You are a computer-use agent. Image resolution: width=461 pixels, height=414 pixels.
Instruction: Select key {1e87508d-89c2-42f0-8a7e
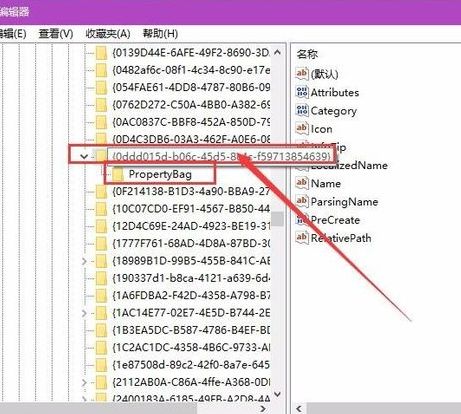(x=191, y=365)
